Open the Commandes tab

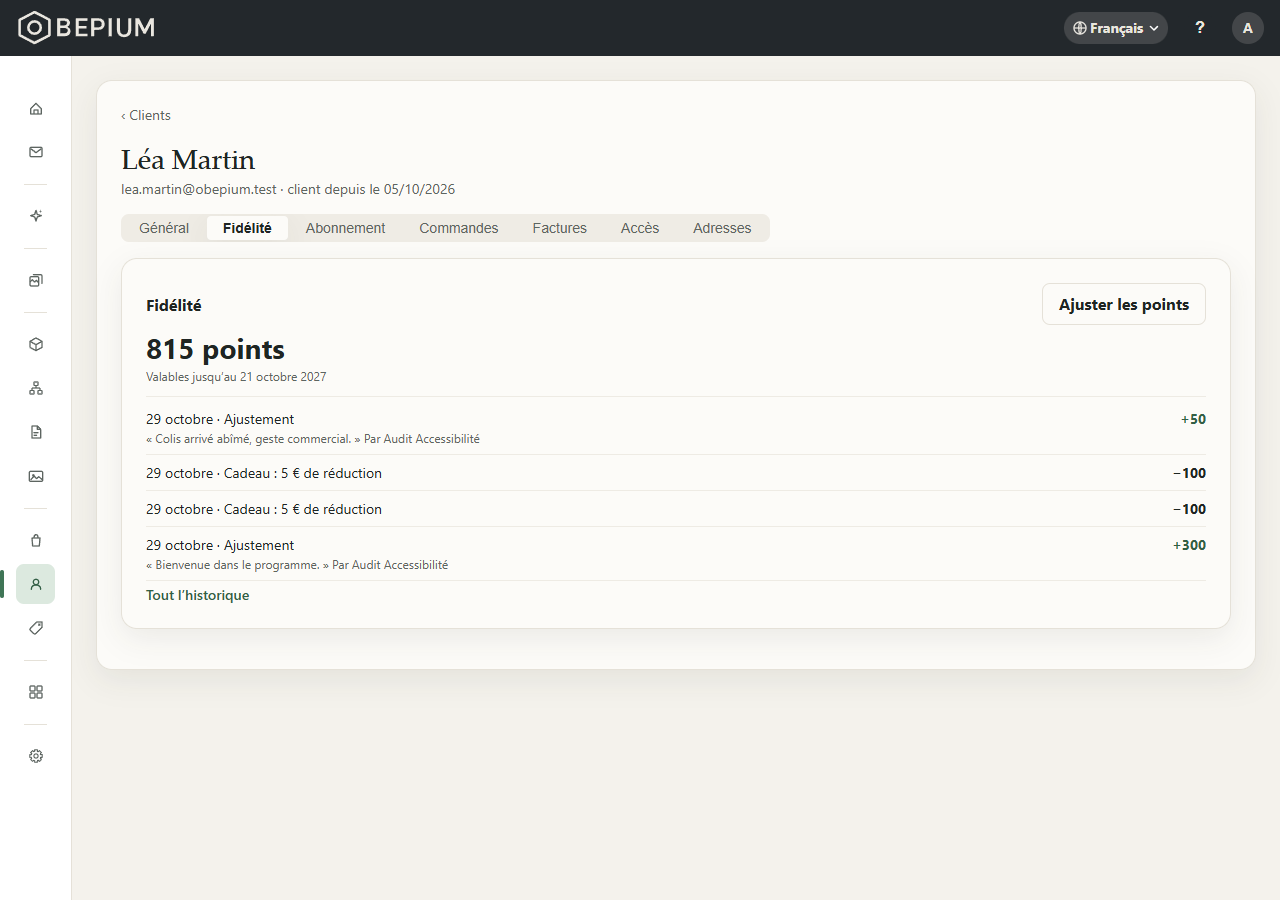point(459,228)
